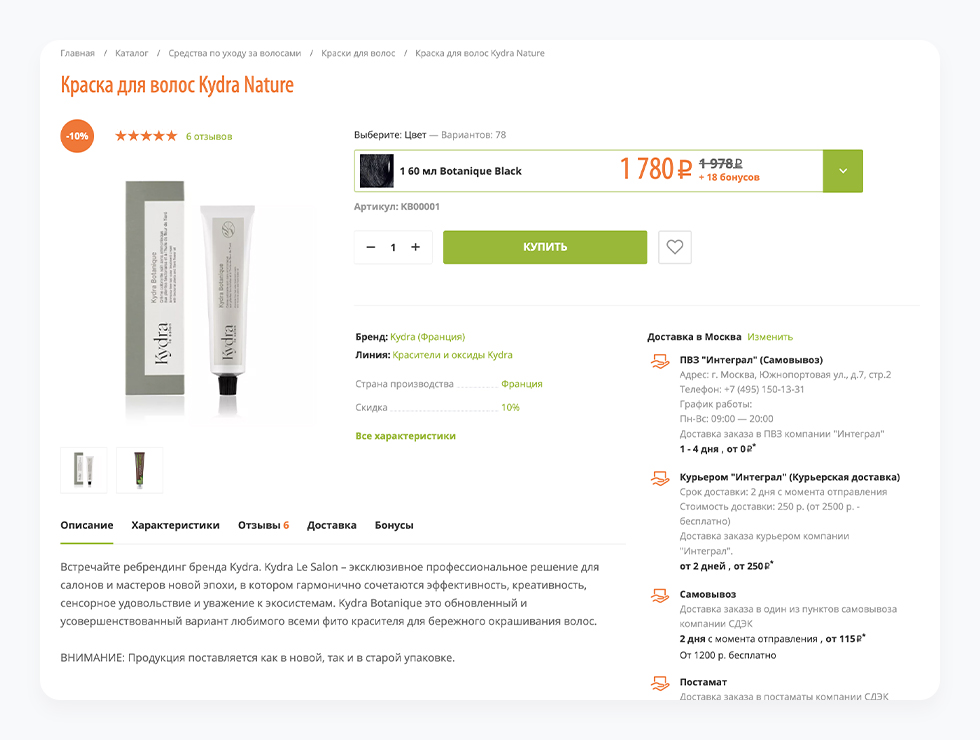
Task: Expand 'Все характеристики' link
Action: (x=405, y=436)
